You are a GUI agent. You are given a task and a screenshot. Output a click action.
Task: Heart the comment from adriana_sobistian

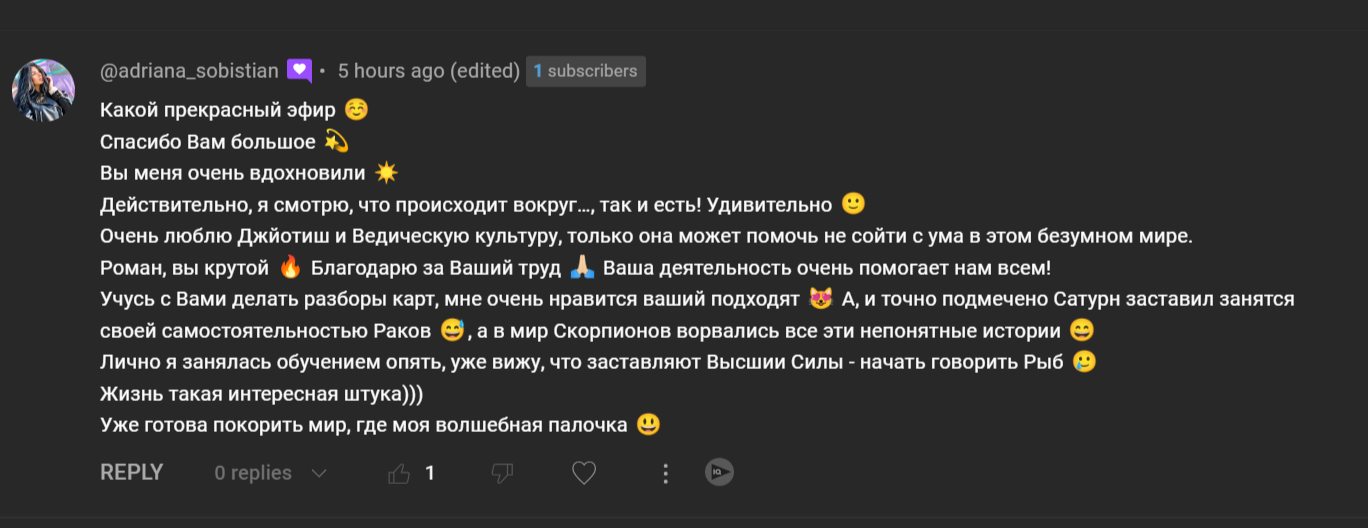[x=584, y=473]
